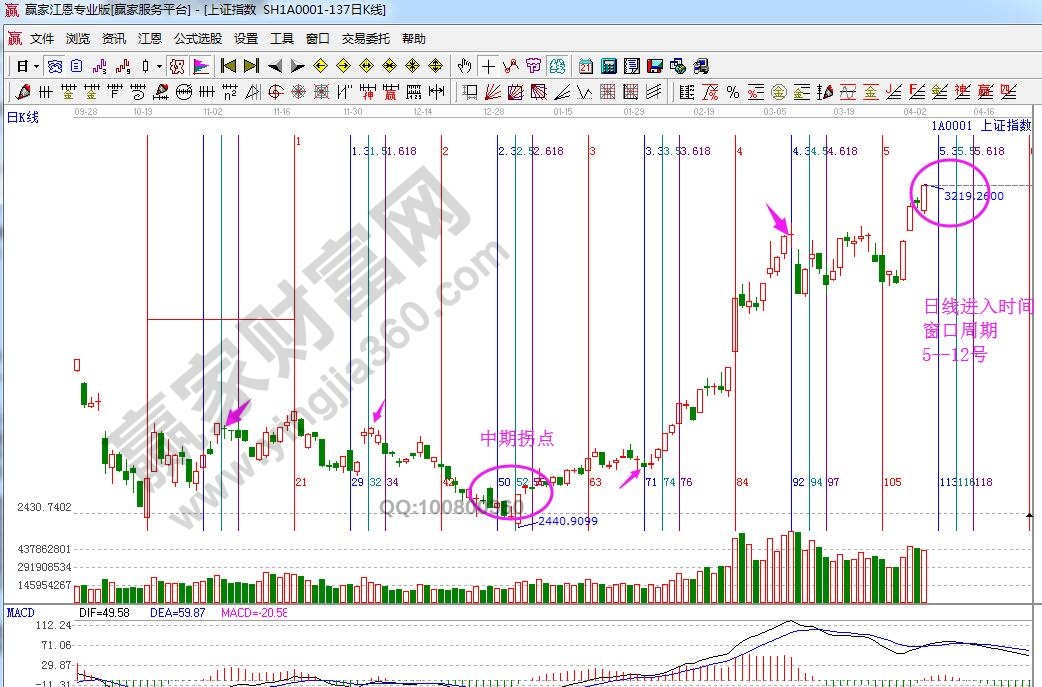Open the 公式选股 menu
Screen dimensions: 1042x687
pyautogui.click(x=198, y=39)
